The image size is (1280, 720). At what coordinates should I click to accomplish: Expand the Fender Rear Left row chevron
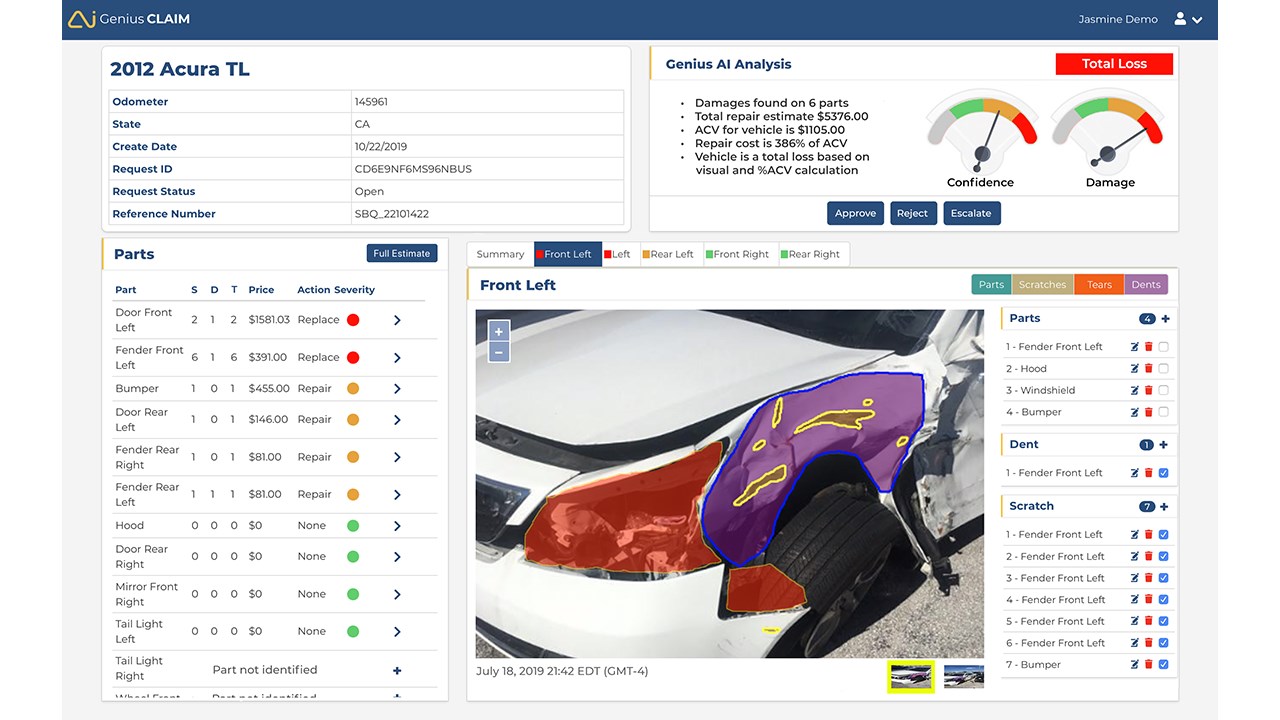point(397,495)
